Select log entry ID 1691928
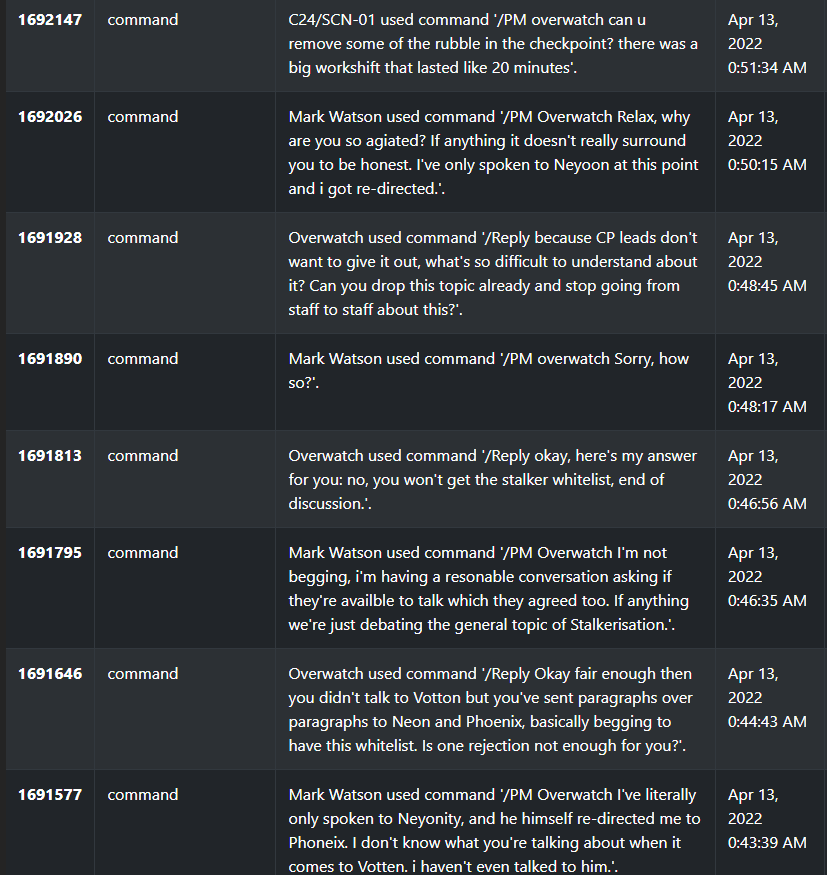This screenshot has height=875, width=827. 50,238
